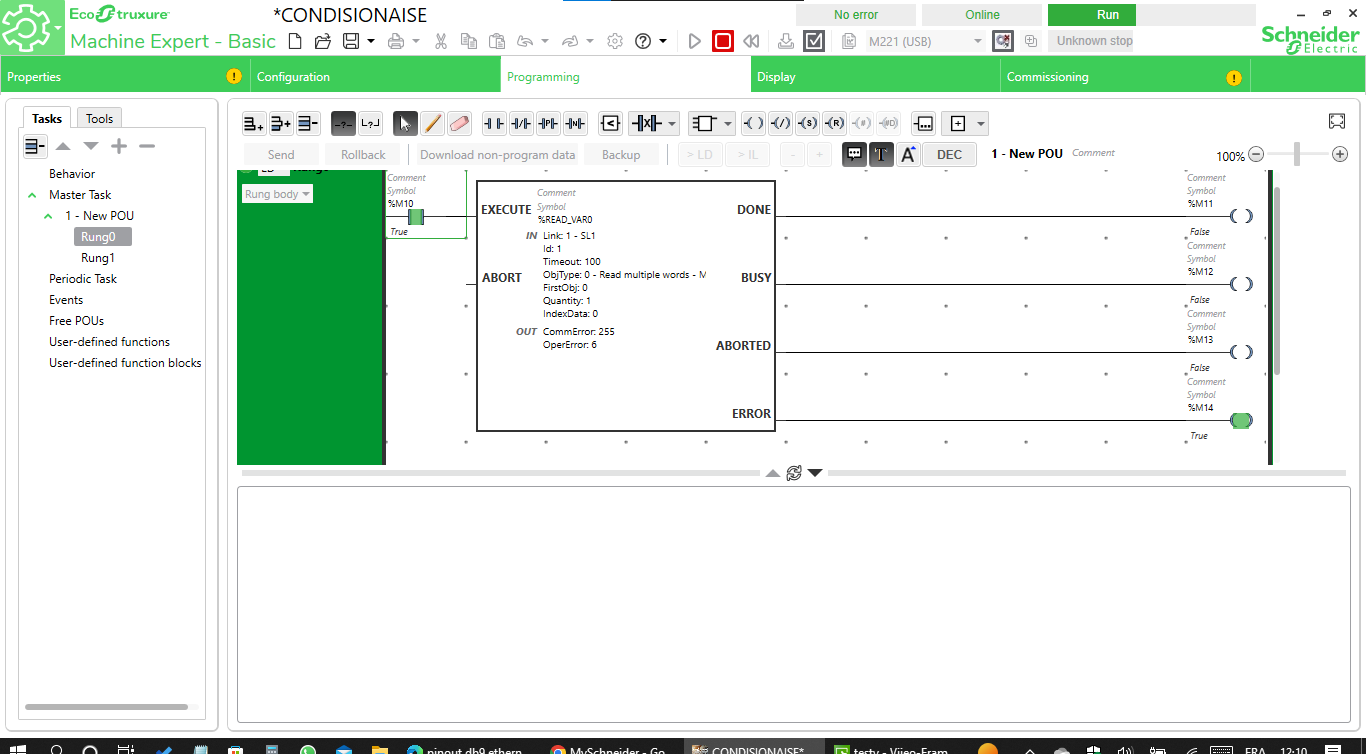Select the Tasks tab in left panel
This screenshot has width=1366, height=754.
click(x=47, y=118)
